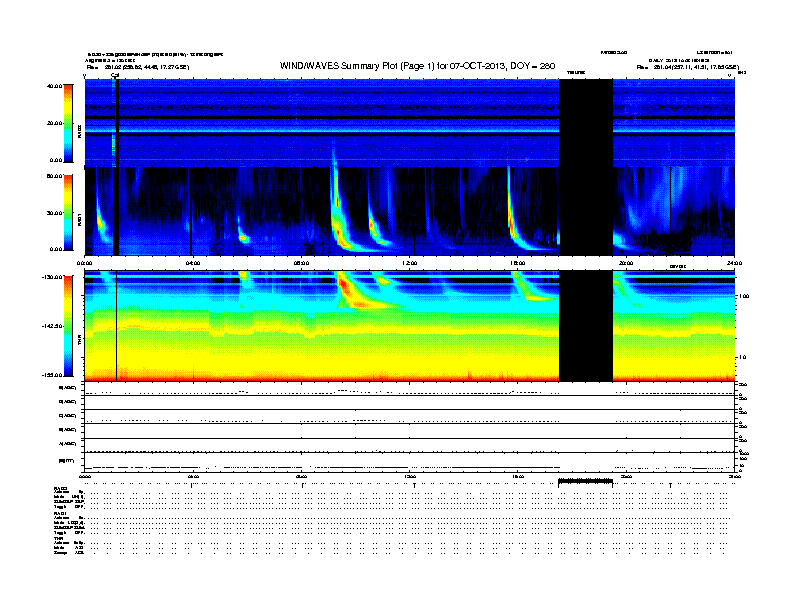The height and width of the screenshot is (612, 792).
Task: Click the 10 label on TNR right axis
Action: (742, 358)
